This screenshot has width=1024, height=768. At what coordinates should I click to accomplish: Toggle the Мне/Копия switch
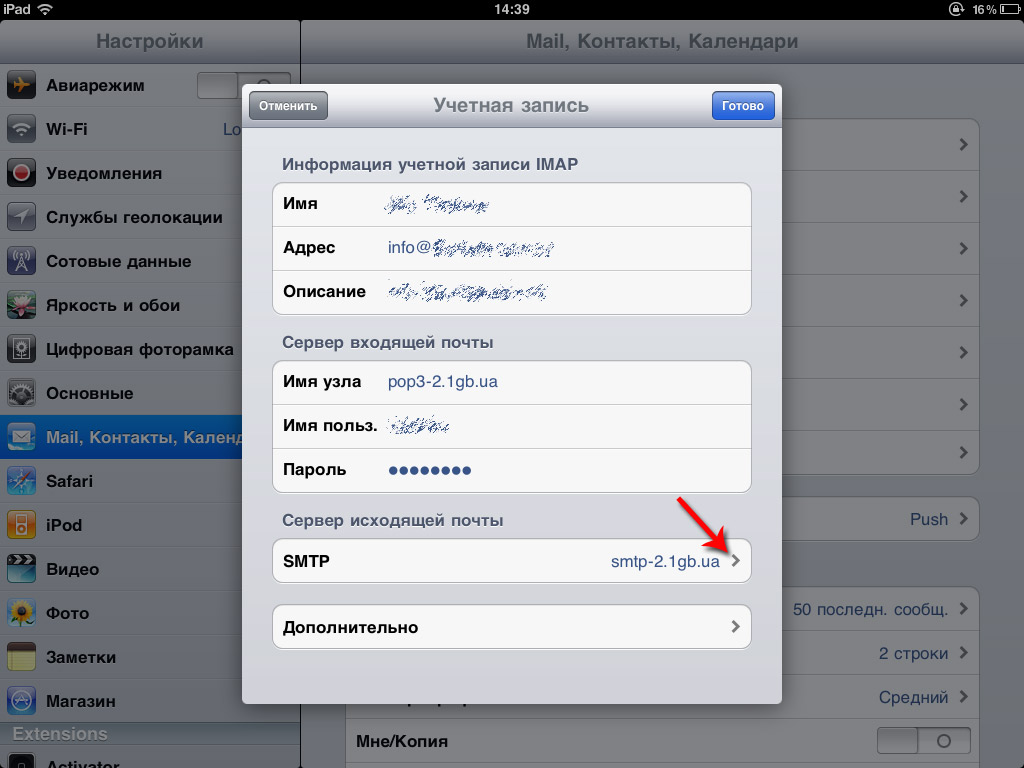click(923, 741)
